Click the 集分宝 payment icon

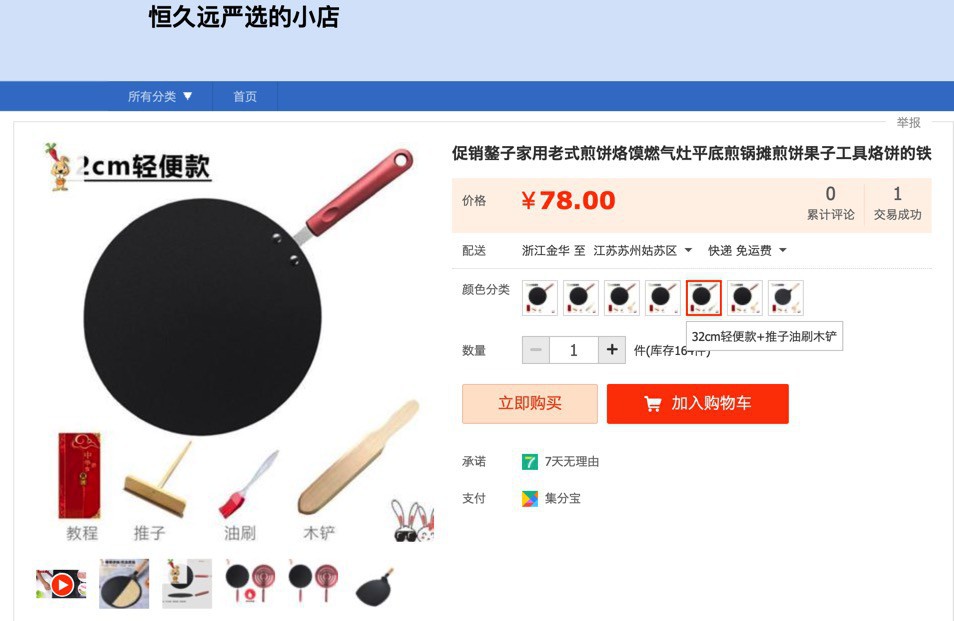click(x=529, y=499)
